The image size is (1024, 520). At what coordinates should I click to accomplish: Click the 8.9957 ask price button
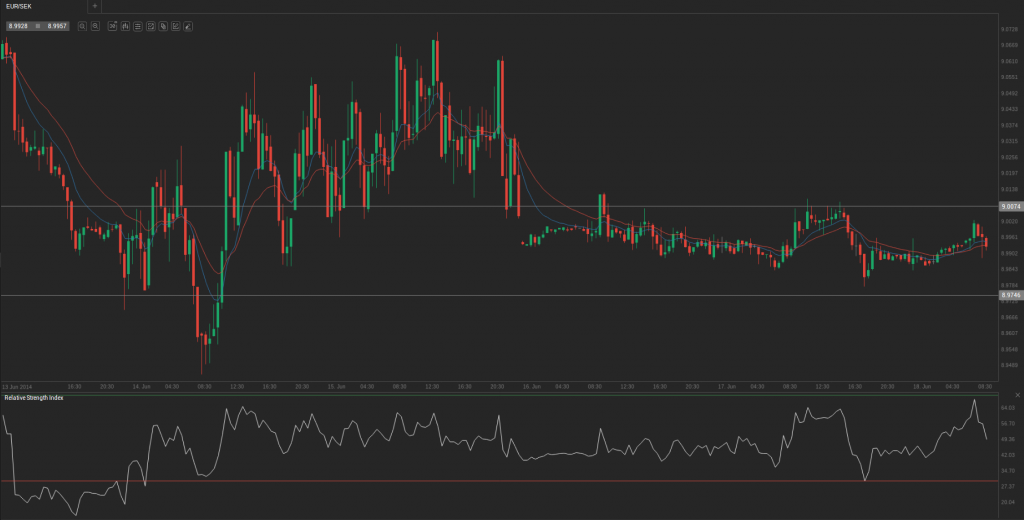pos(57,26)
